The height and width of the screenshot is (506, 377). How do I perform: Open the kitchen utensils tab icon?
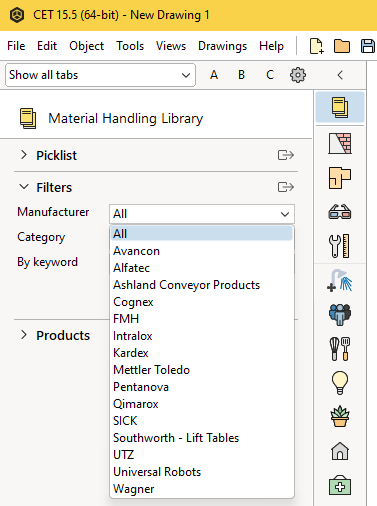pyautogui.click(x=340, y=349)
